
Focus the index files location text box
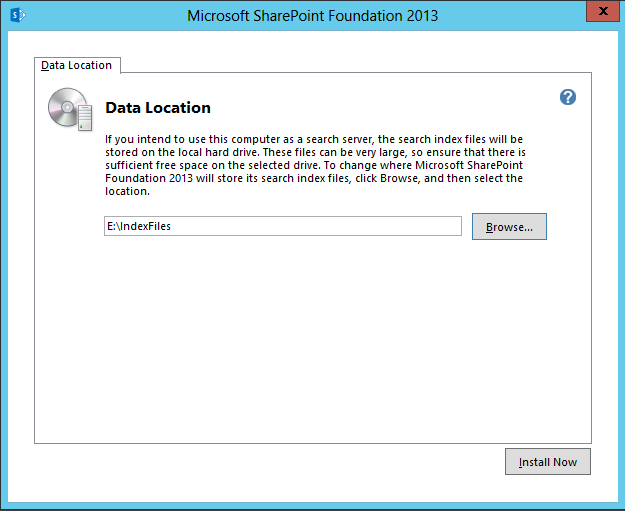(283, 226)
